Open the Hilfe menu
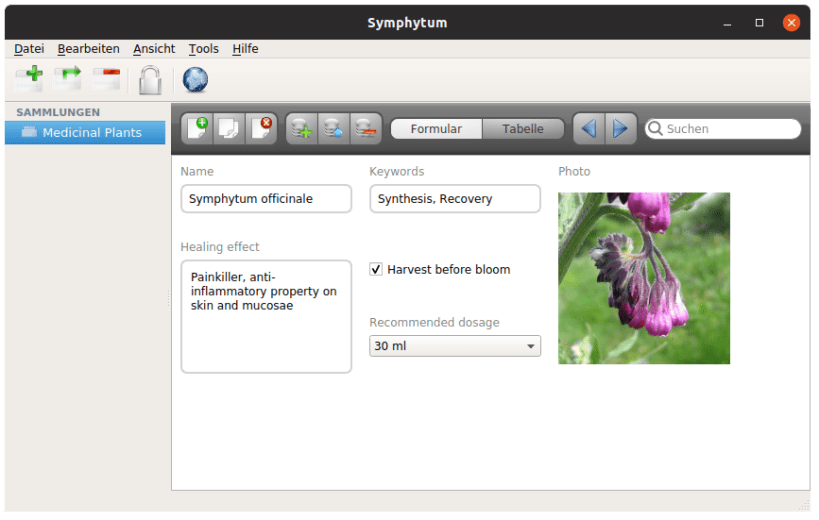The height and width of the screenshot is (520, 819). (245, 49)
